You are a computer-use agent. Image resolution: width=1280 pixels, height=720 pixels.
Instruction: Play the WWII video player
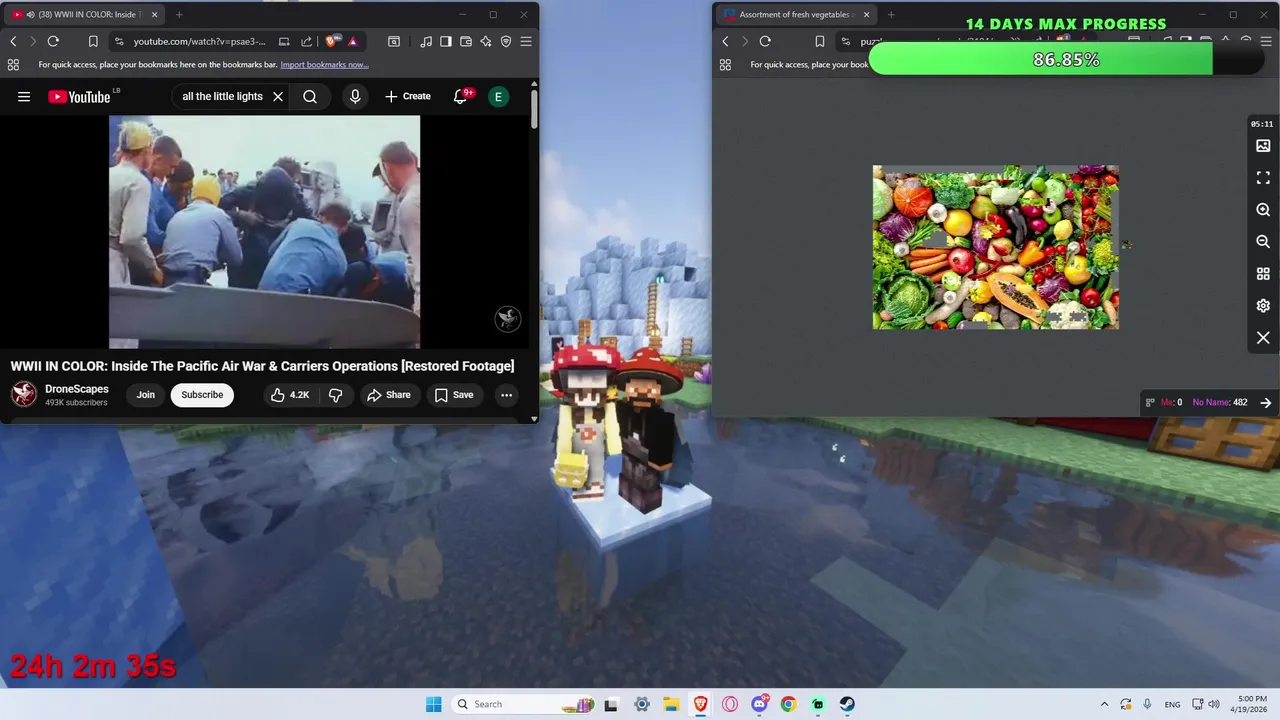point(264,232)
